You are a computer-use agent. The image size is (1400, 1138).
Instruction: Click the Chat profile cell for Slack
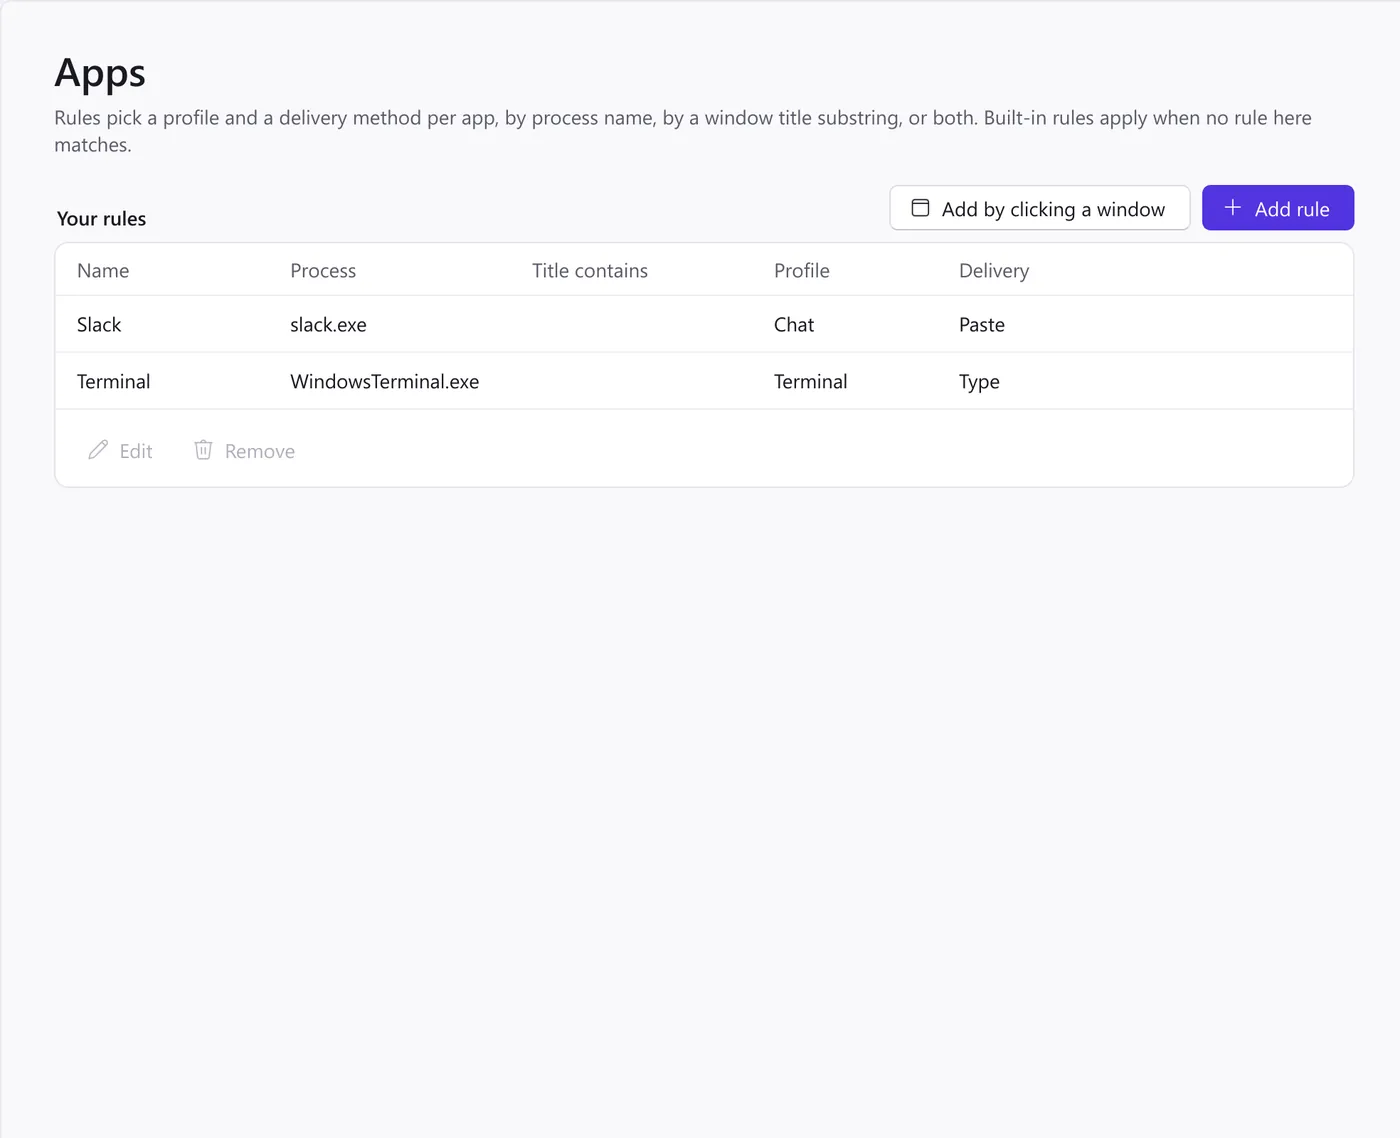pos(794,325)
